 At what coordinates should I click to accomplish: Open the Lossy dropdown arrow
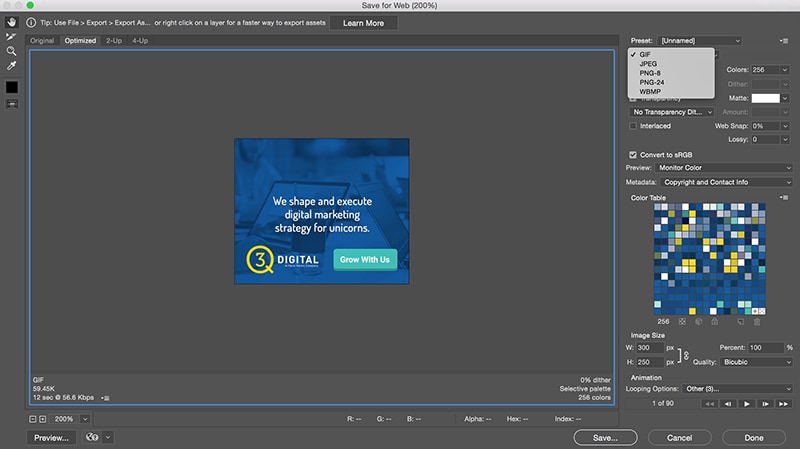click(x=785, y=139)
